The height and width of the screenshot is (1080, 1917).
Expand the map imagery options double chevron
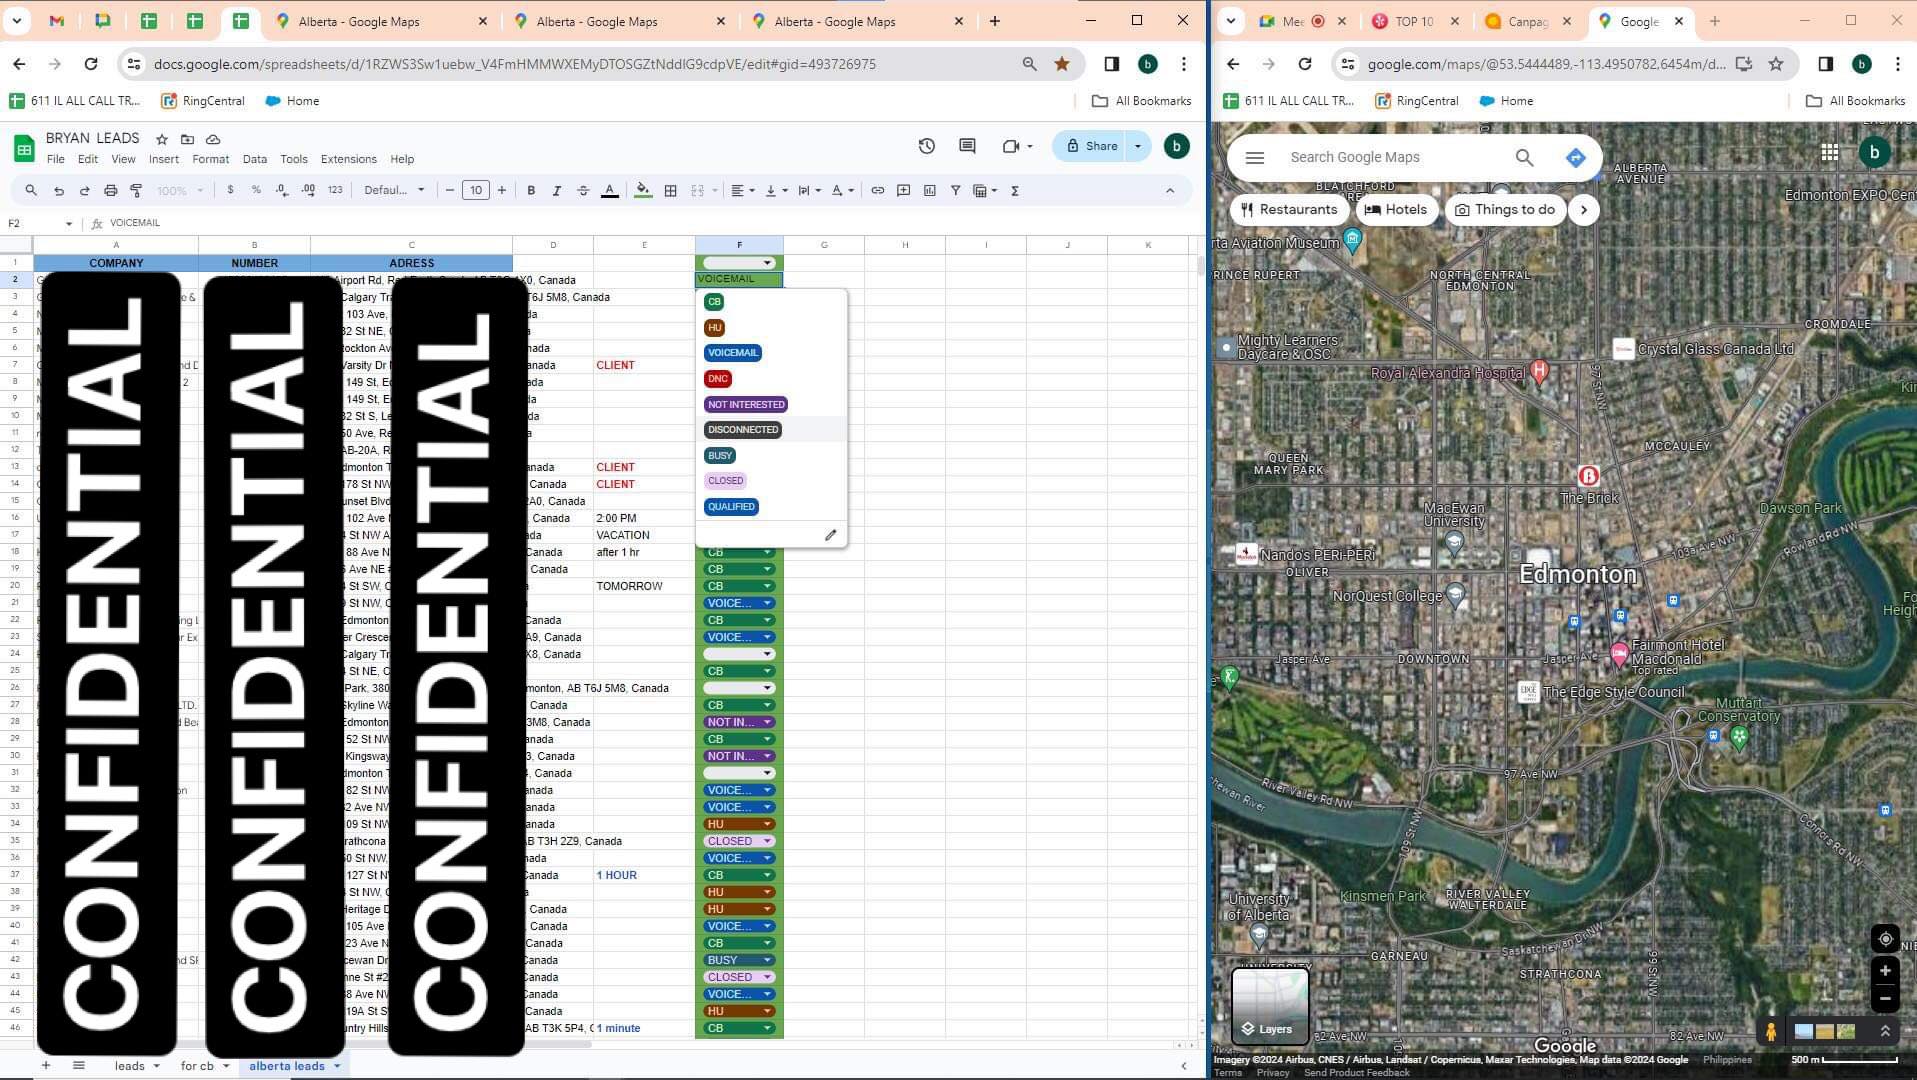pos(1885,1031)
